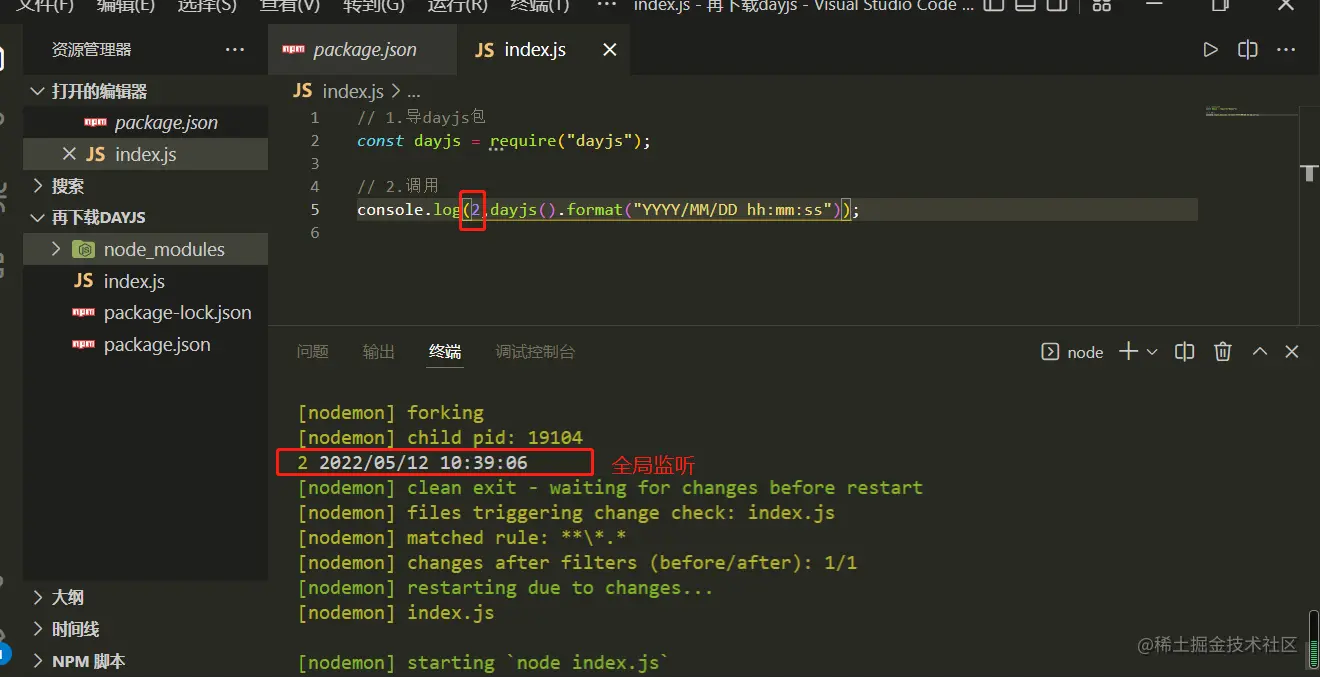Image resolution: width=1320 pixels, height=677 pixels.
Task: Click npm icon beside package-lock.json
Action: (x=84, y=313)
